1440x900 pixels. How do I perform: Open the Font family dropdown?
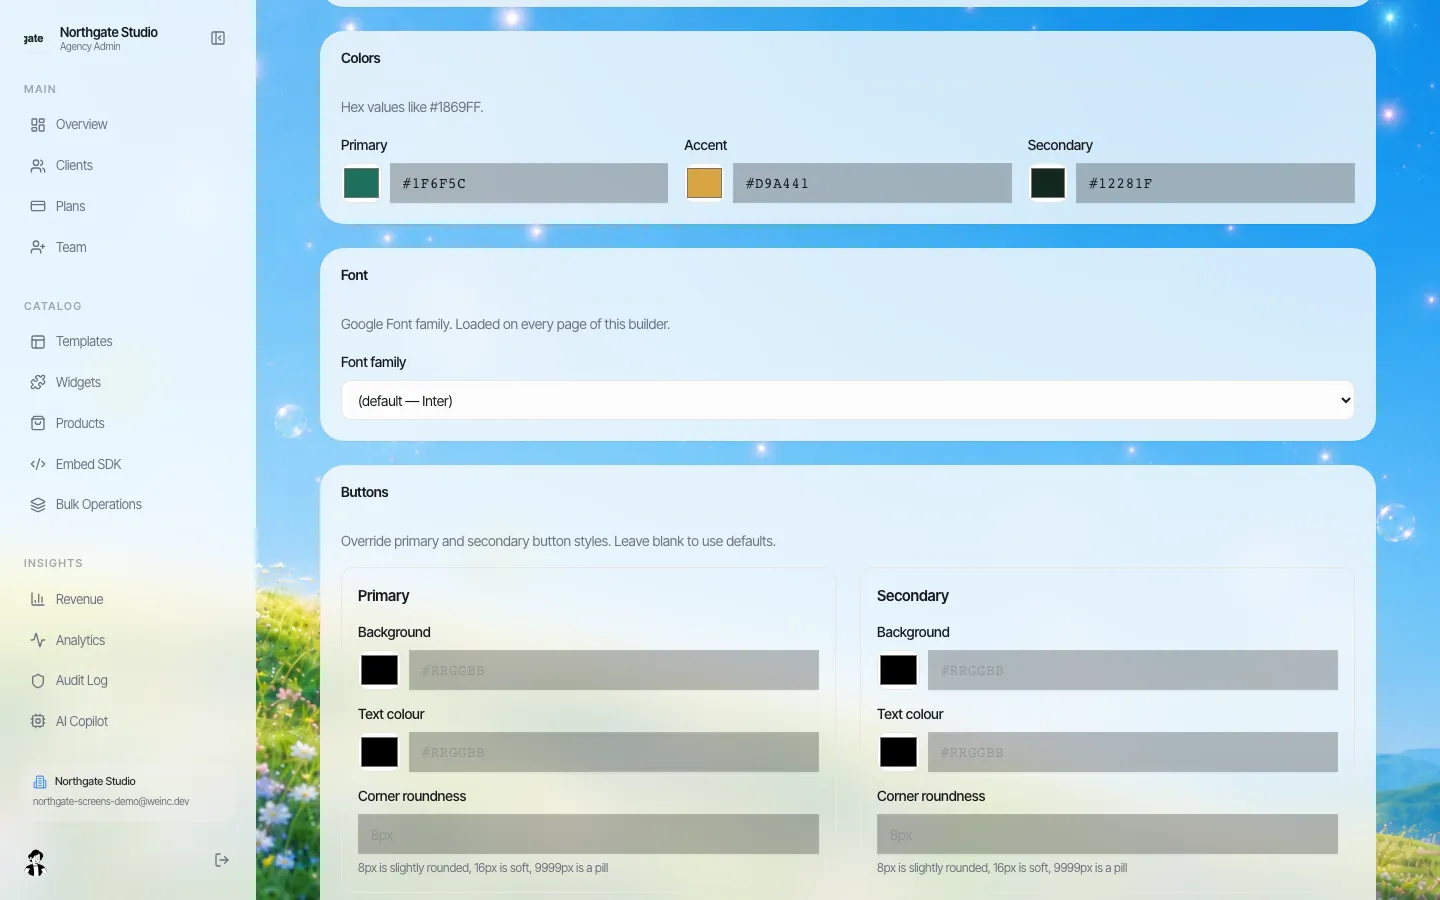click(x=848, y=400)
